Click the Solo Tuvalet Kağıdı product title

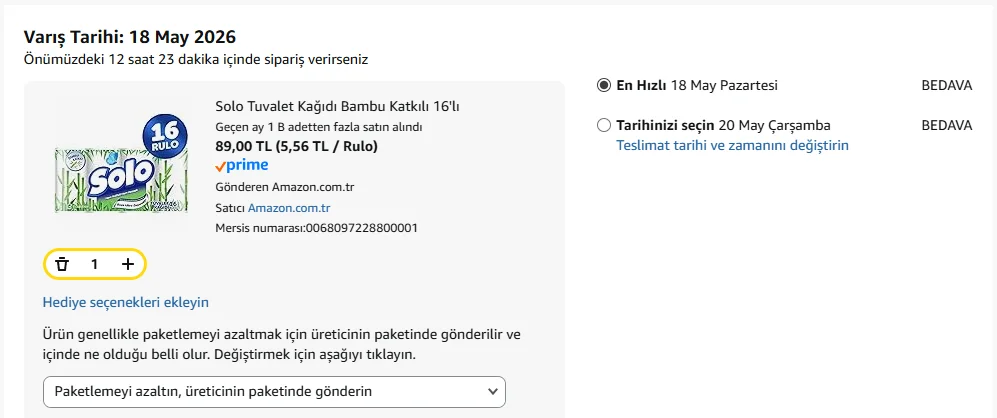click(338, 106)
